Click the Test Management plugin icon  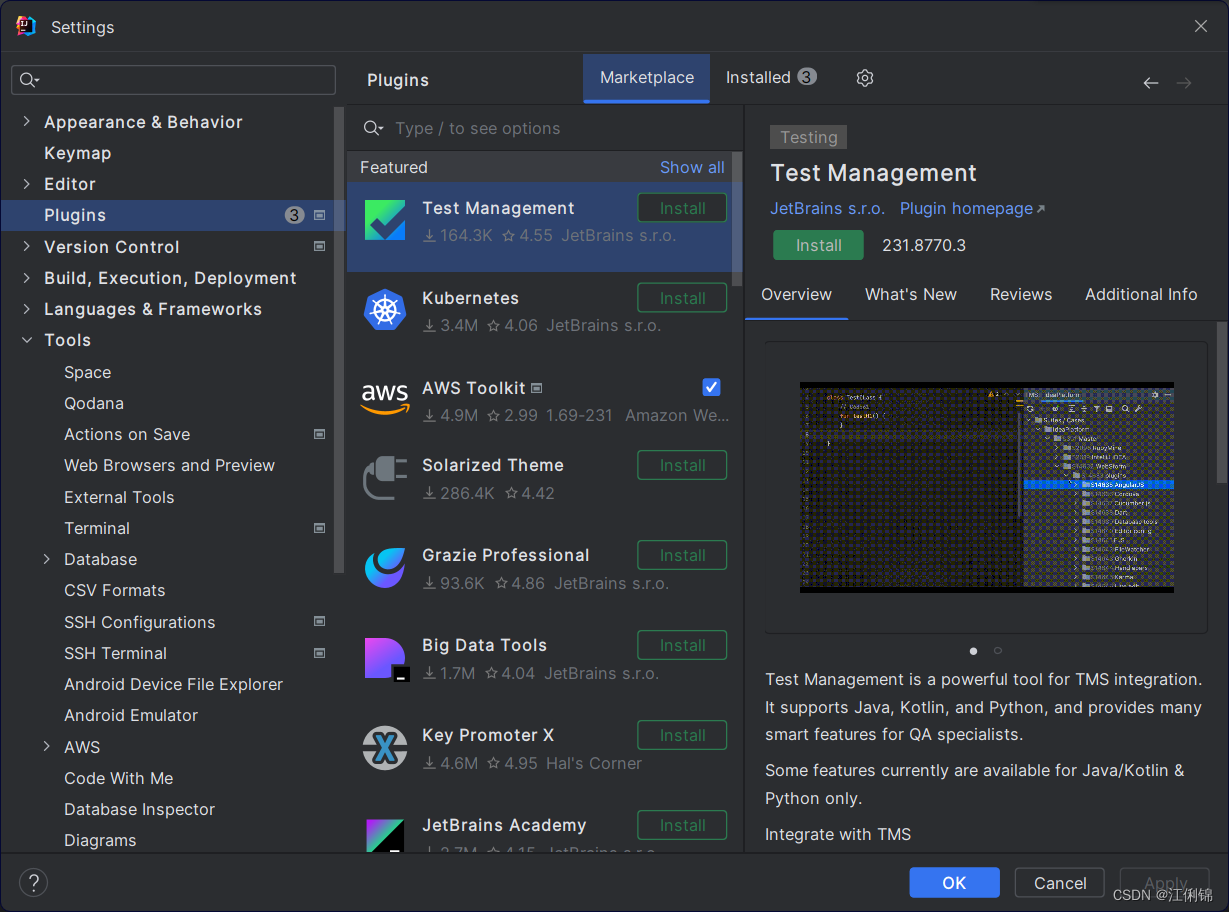click(x=385, y=221)
